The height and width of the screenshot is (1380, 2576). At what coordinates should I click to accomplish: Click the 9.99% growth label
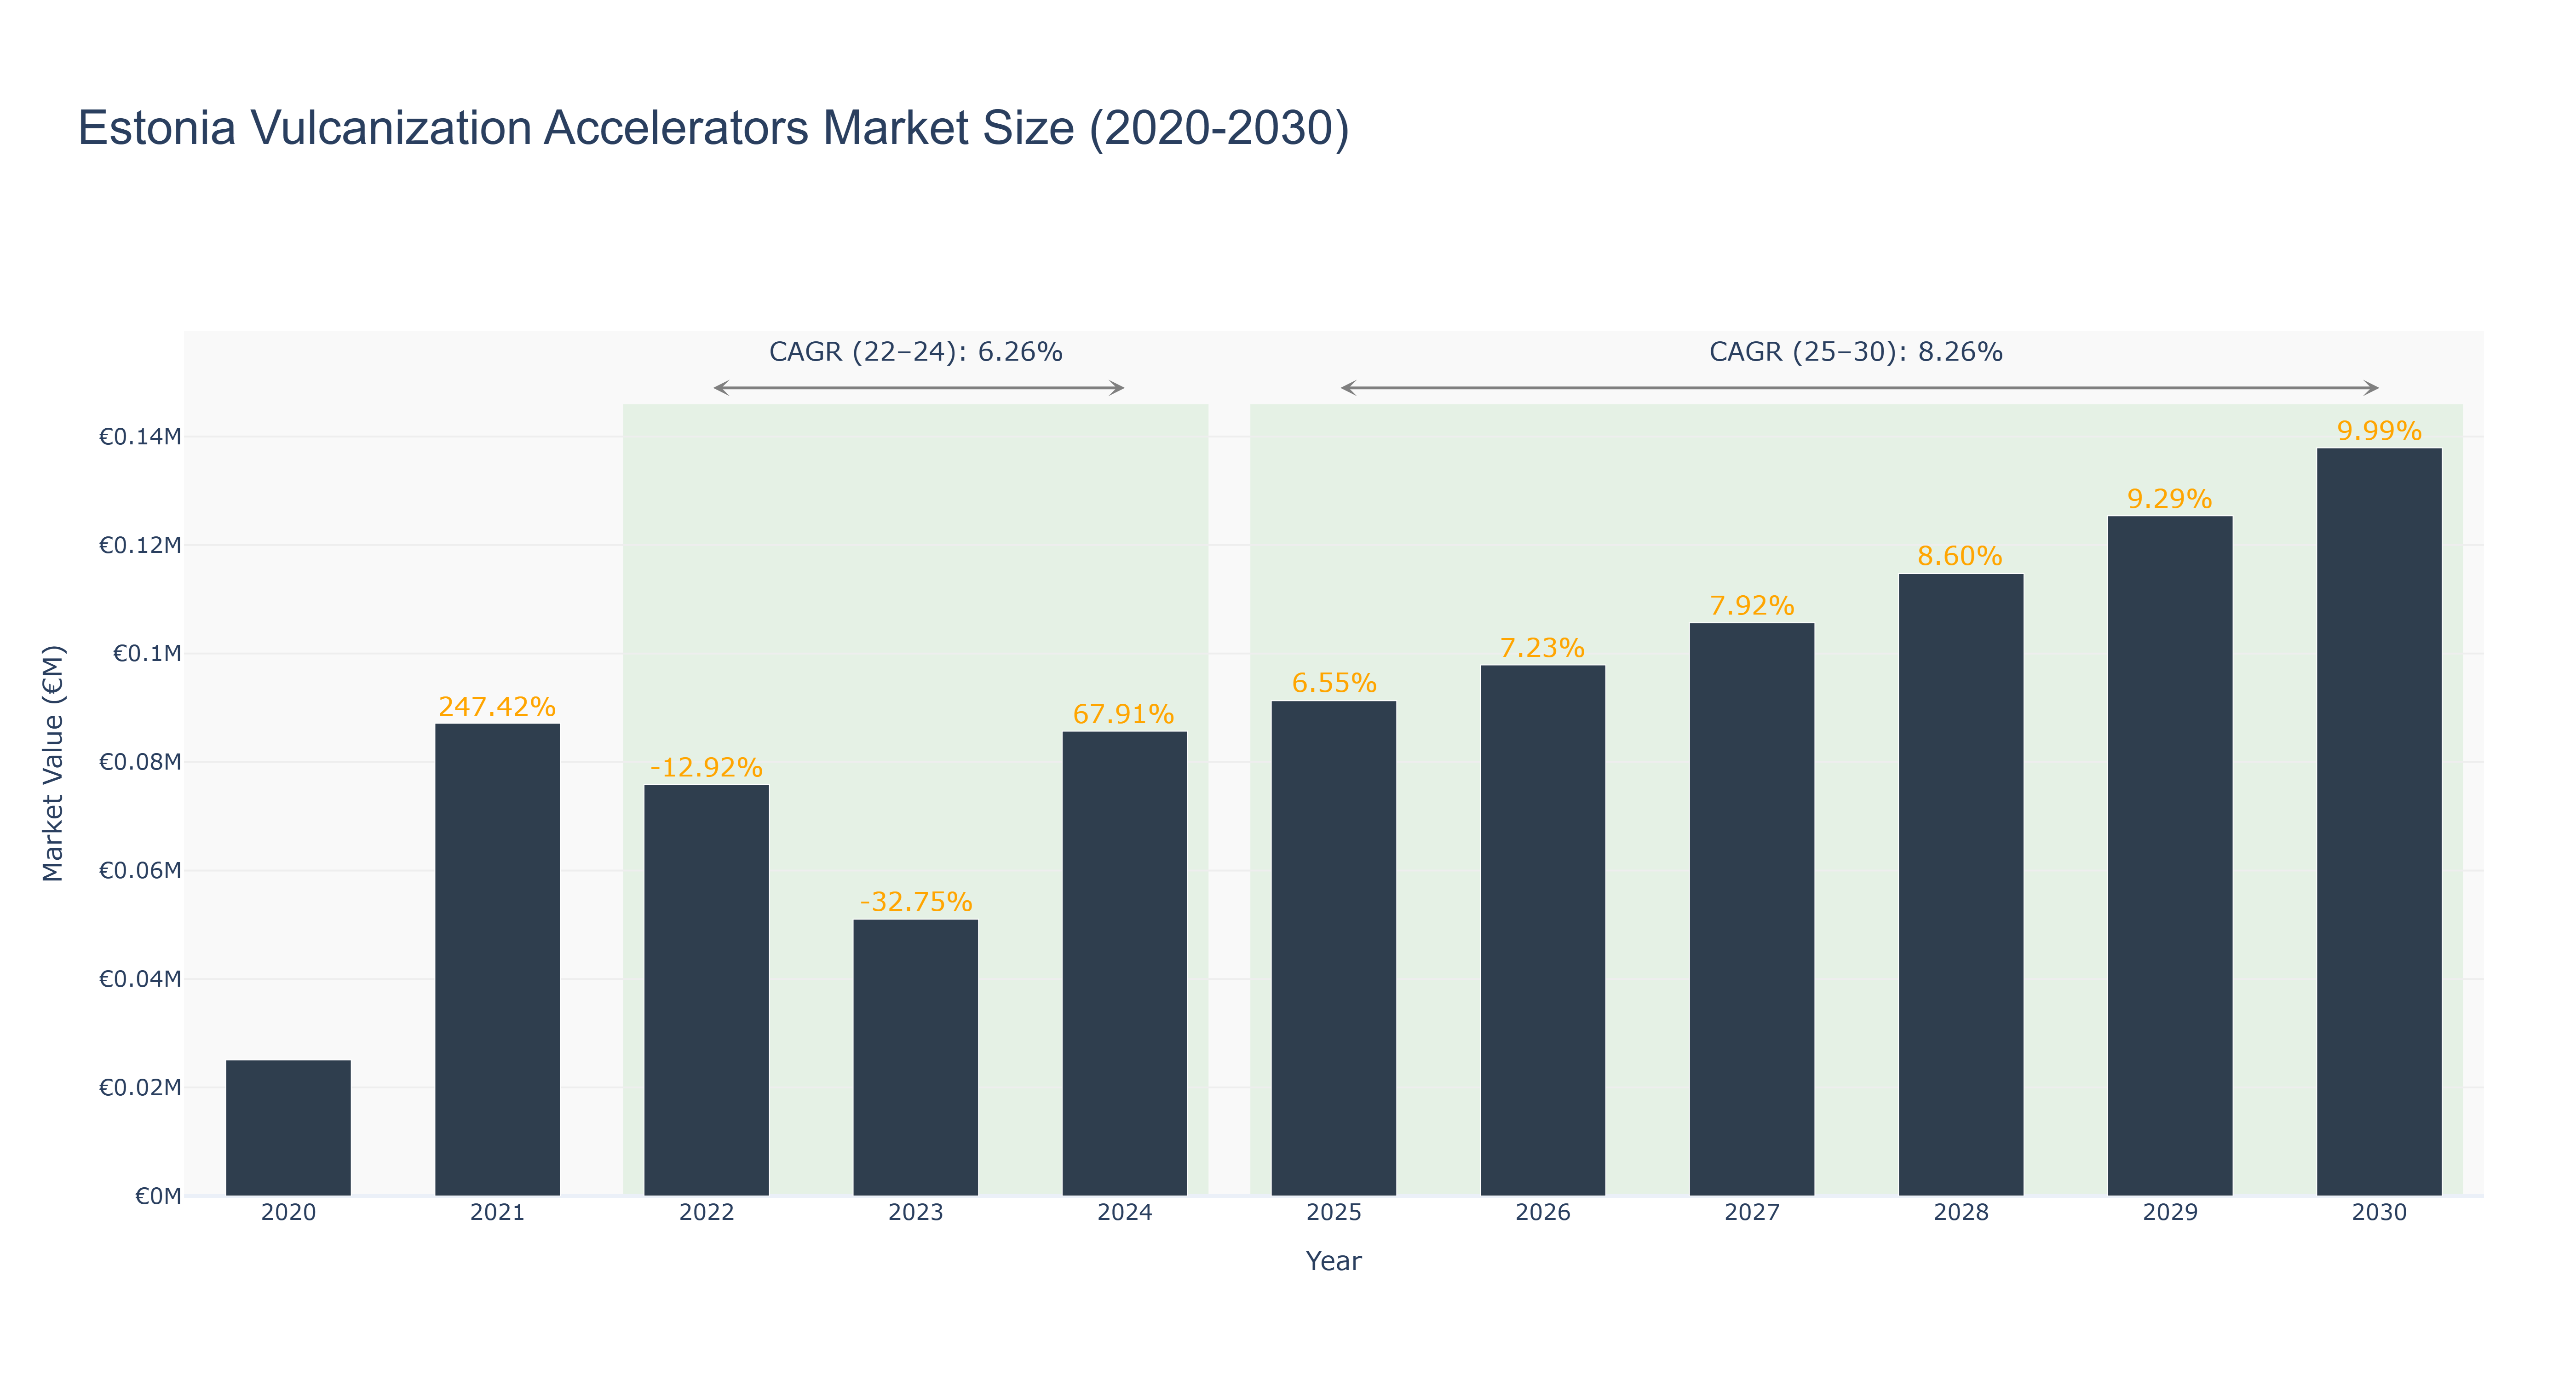[2378, 431]
